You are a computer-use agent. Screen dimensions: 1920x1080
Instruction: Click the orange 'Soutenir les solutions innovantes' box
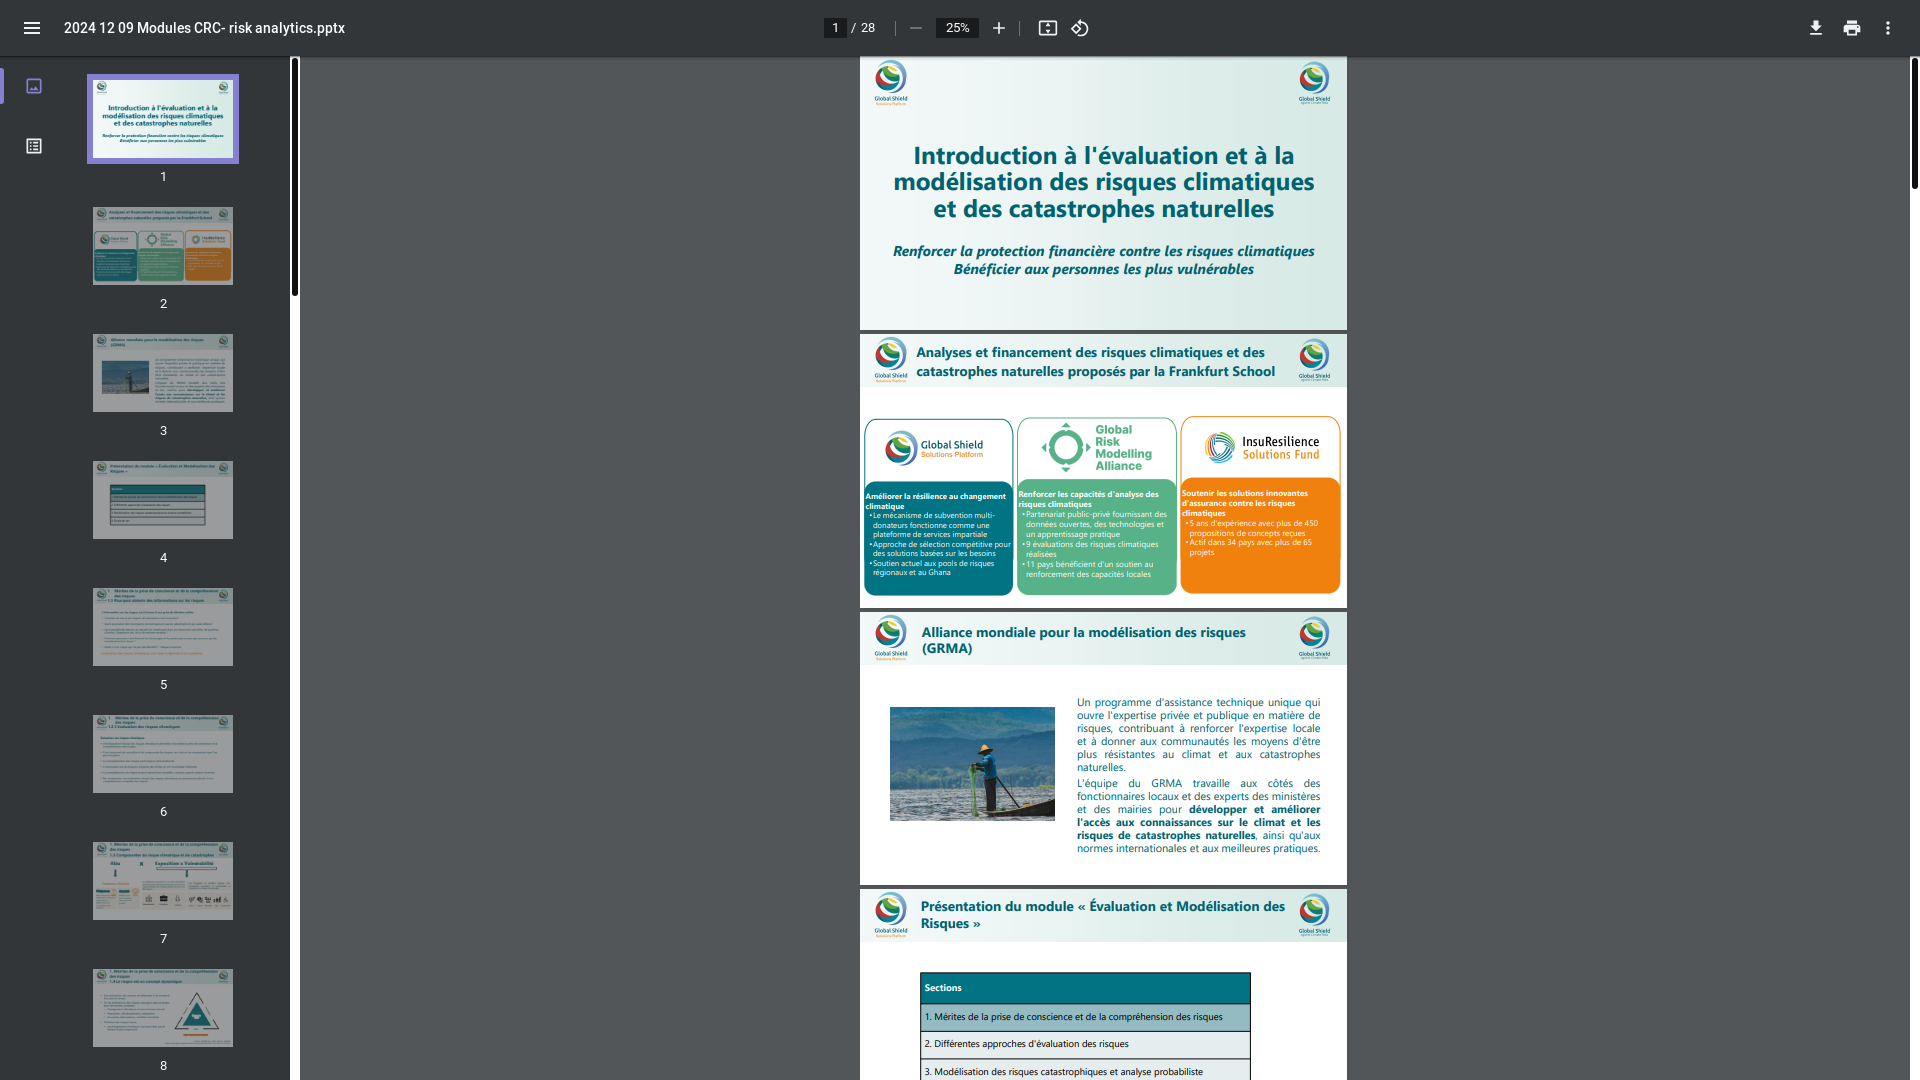click(1260, 535)
